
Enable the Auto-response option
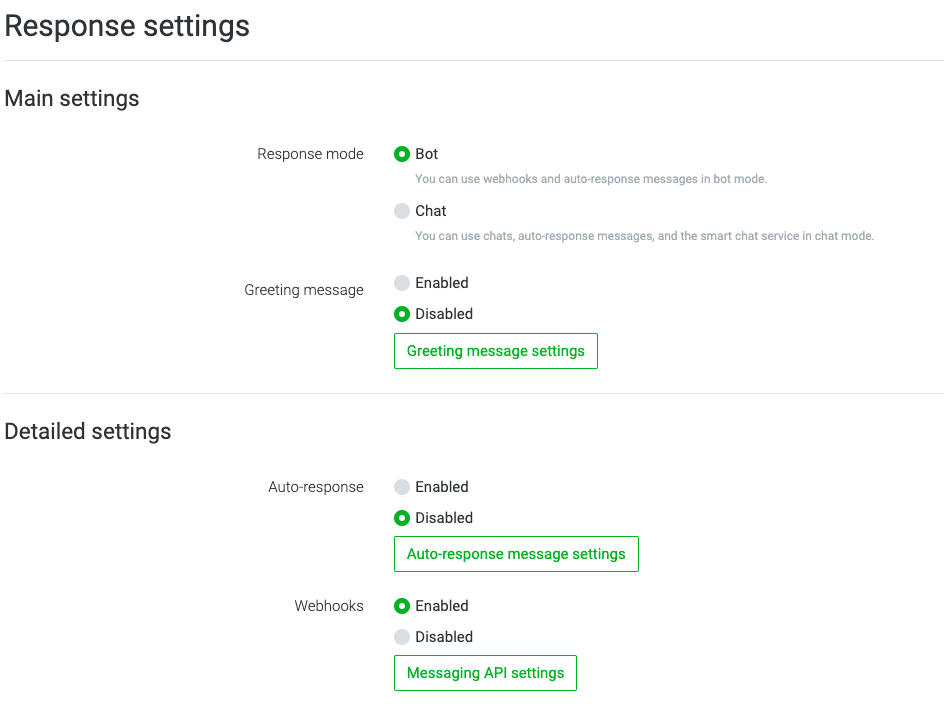(402, 487)
